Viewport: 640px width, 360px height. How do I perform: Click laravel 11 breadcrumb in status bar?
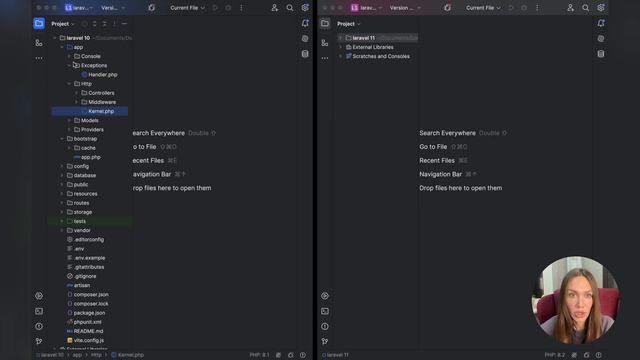pos(335,355)
